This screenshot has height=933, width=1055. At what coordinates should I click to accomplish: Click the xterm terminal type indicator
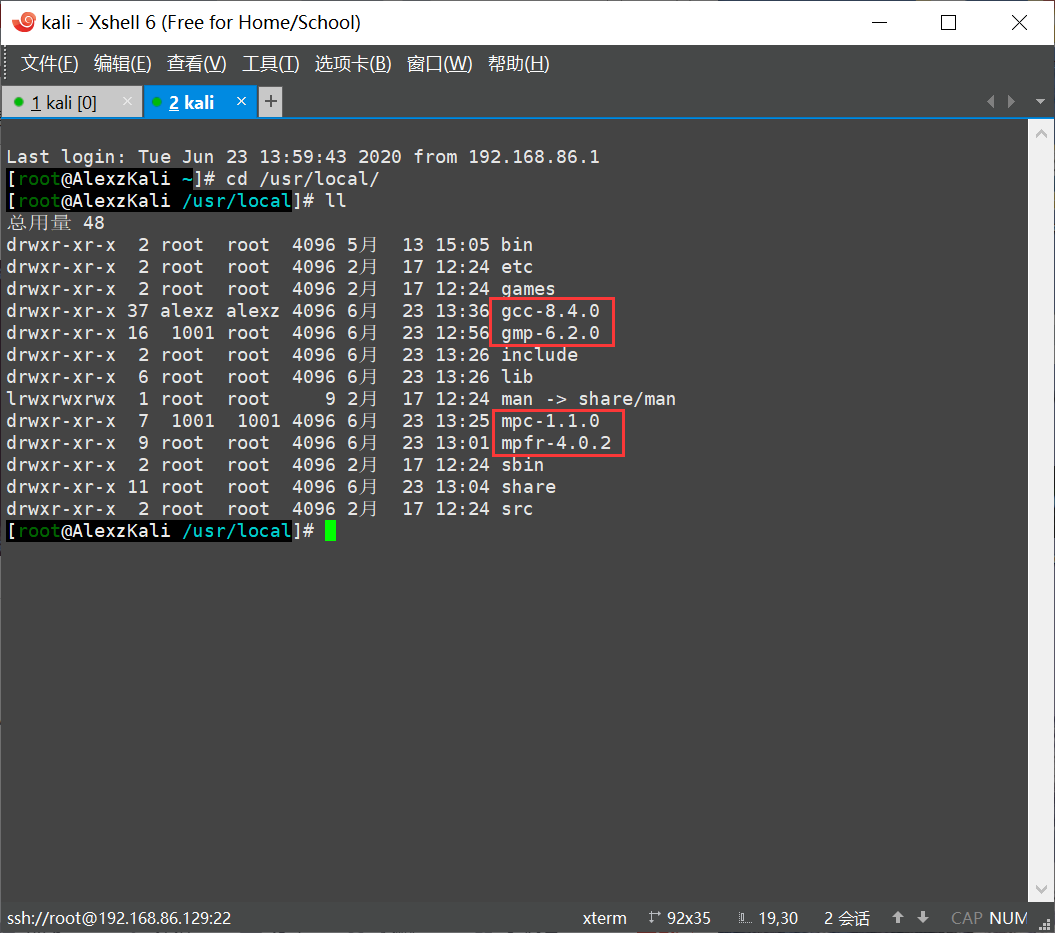604,918
